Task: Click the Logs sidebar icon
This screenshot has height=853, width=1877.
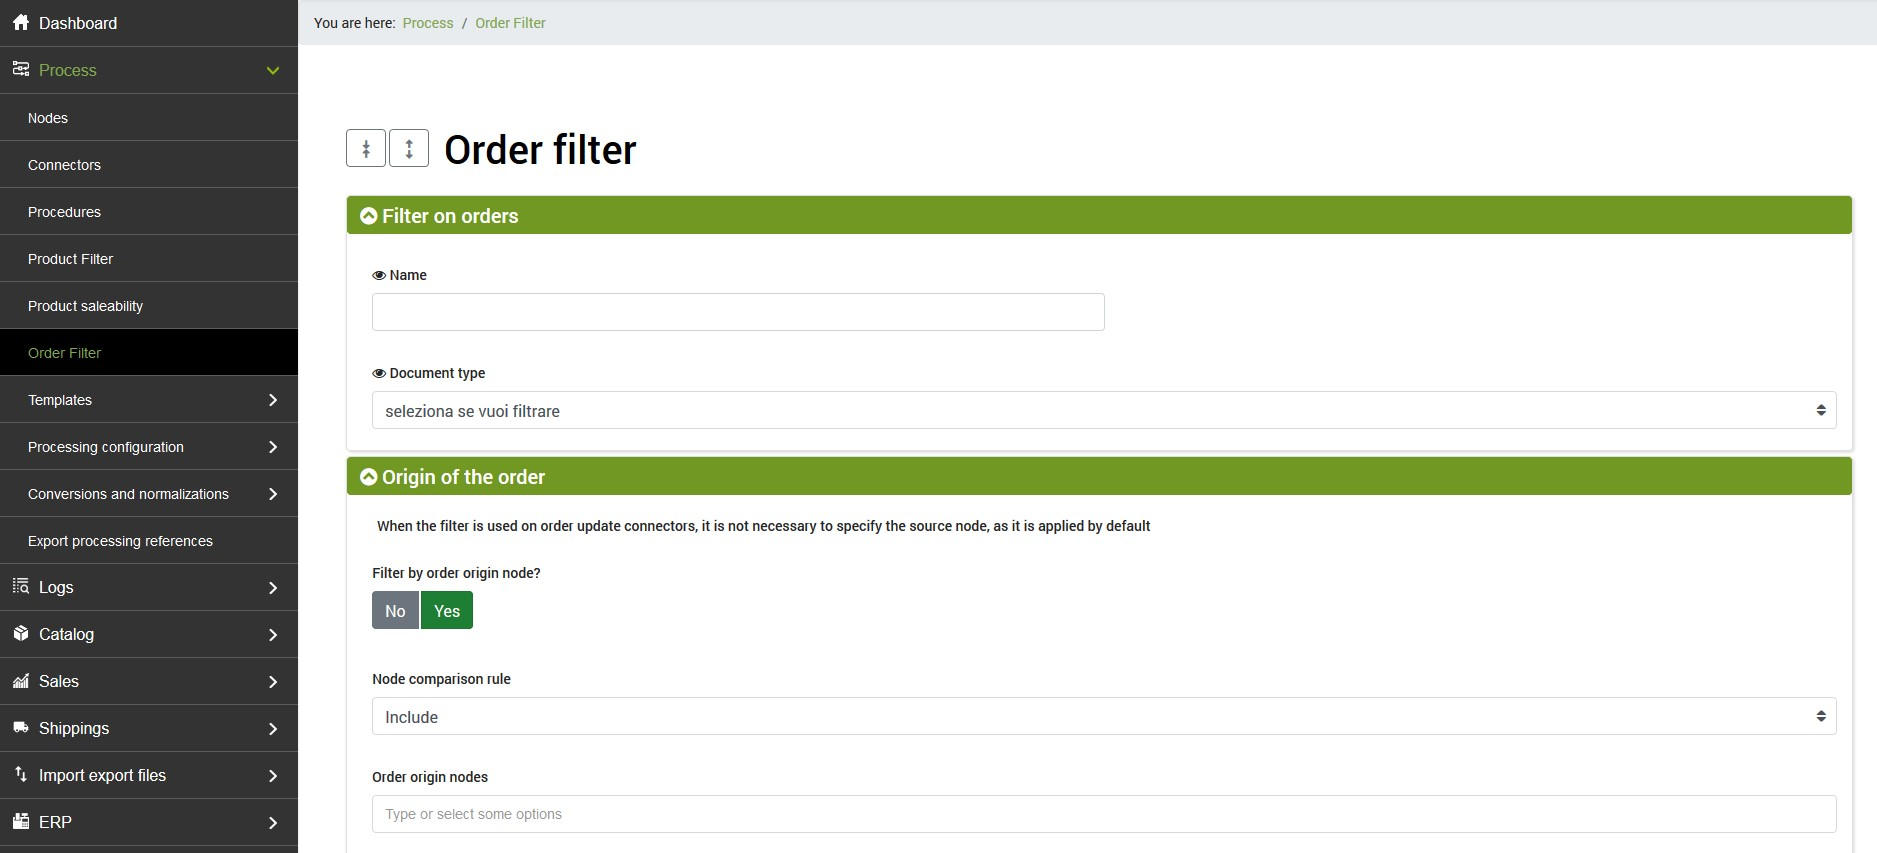Action: coord(21,587)
